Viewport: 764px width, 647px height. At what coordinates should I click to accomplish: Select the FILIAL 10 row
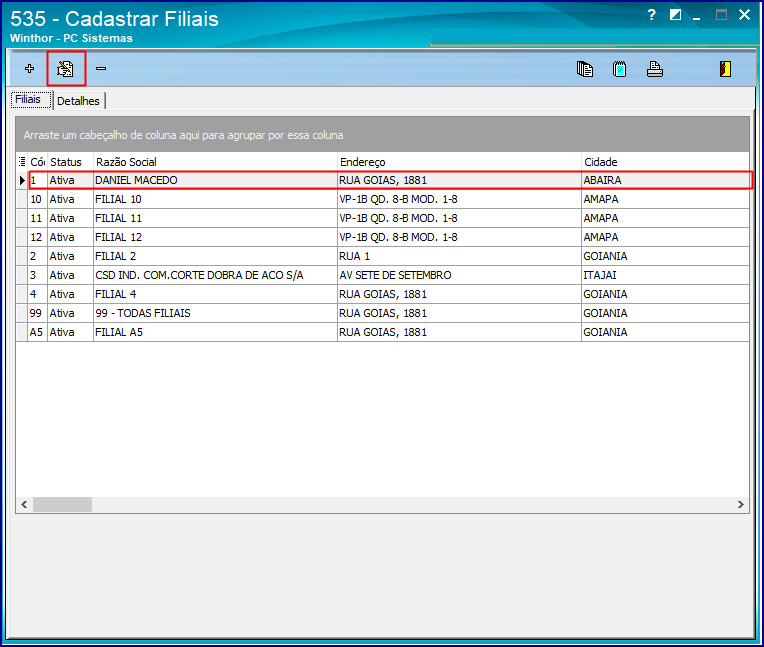[383, 199]
